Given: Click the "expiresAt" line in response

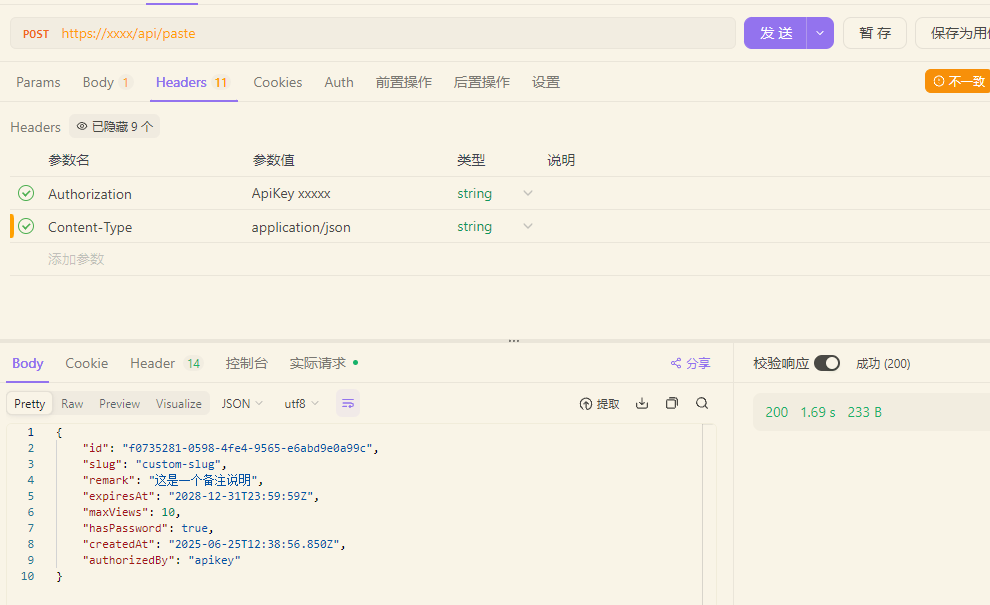Looking at the screenshot, I should tap(201, 496).
